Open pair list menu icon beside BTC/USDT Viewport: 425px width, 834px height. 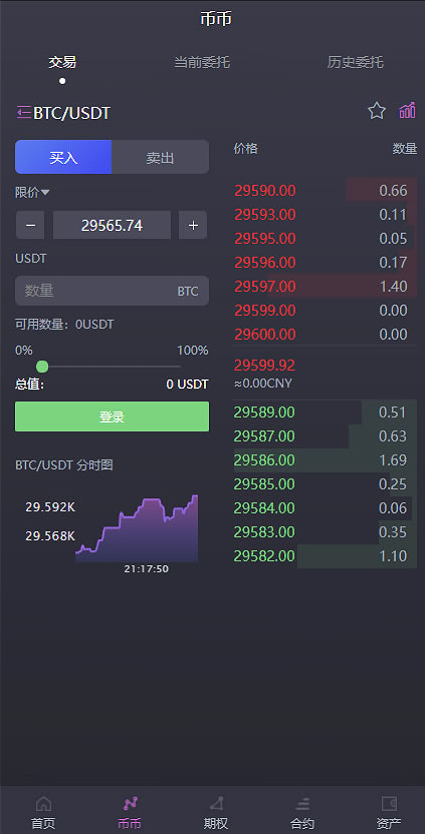pyautogui.click(x=24, y=113)
